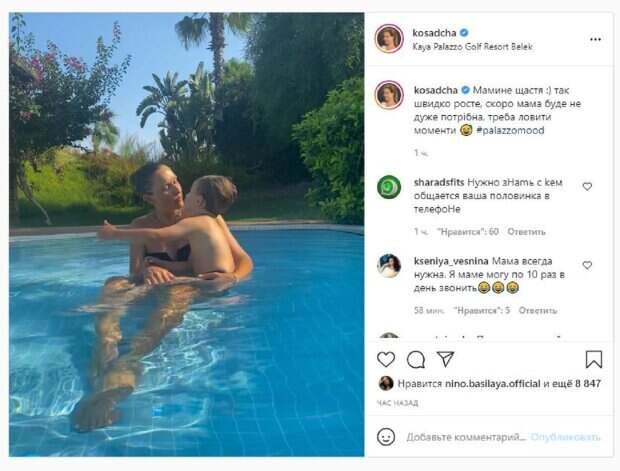Reply to the sharadsfits comment
The image size is (620, 471).
pyautogui.click(x=526, y=231)
